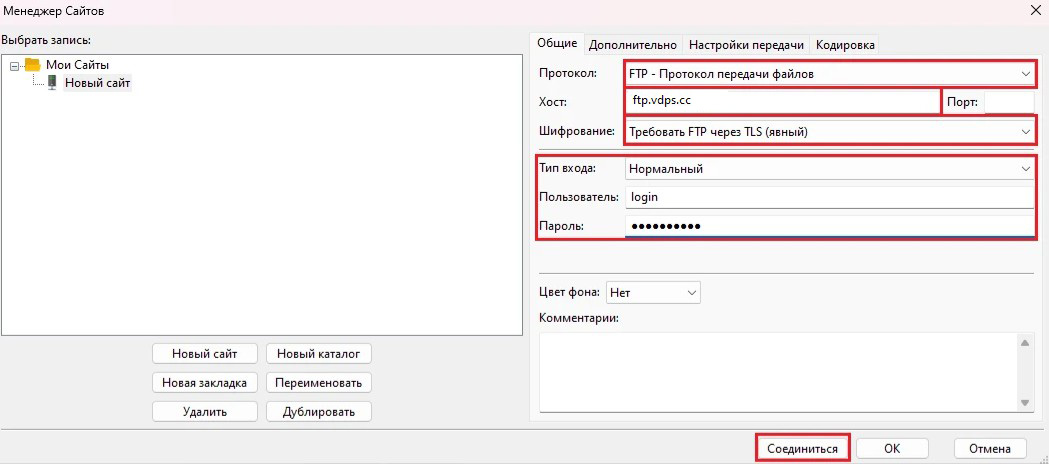This screenshot has height=464, width=1049.
Task: Select the Кодировка tab
Action: [x=845, y=45]
